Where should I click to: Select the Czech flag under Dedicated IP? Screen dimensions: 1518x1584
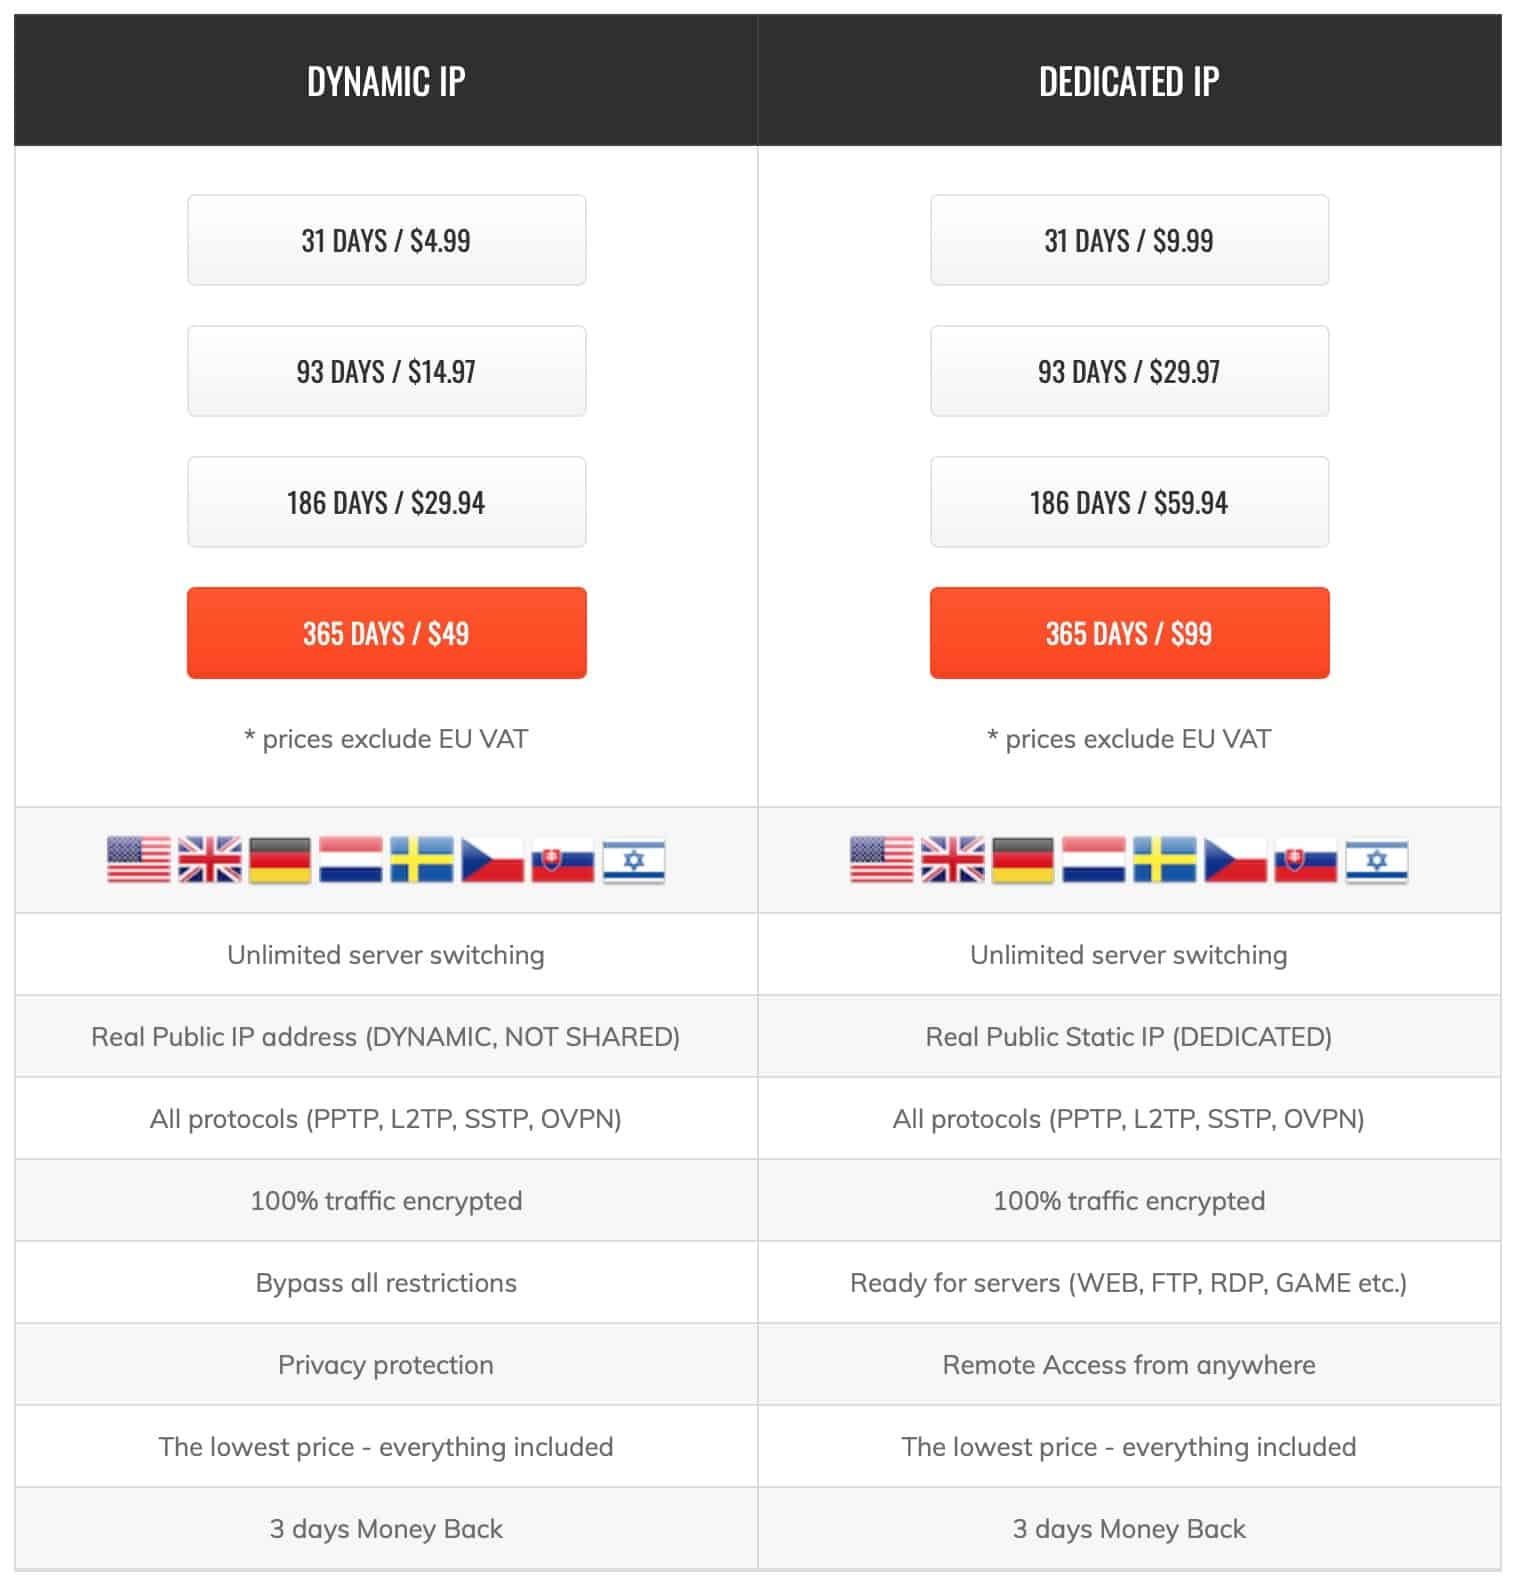click(x=1236, y=860)
